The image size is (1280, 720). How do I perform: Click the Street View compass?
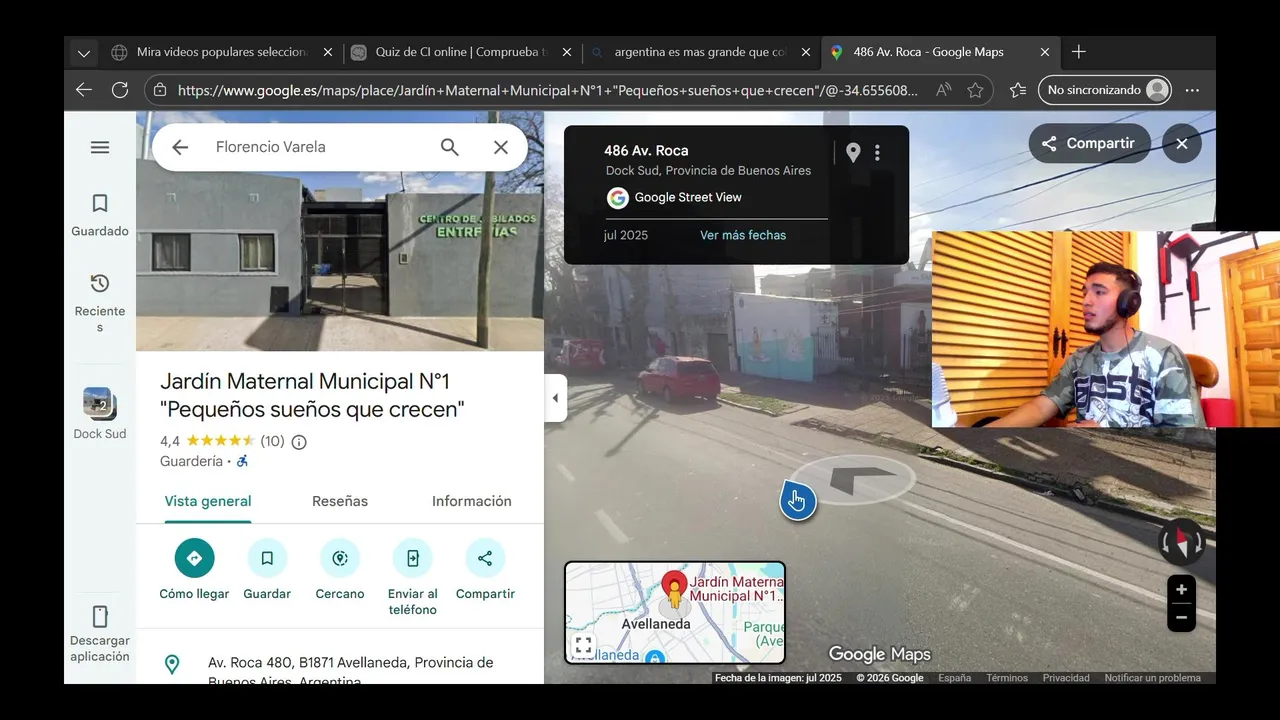pos(1181,542)
